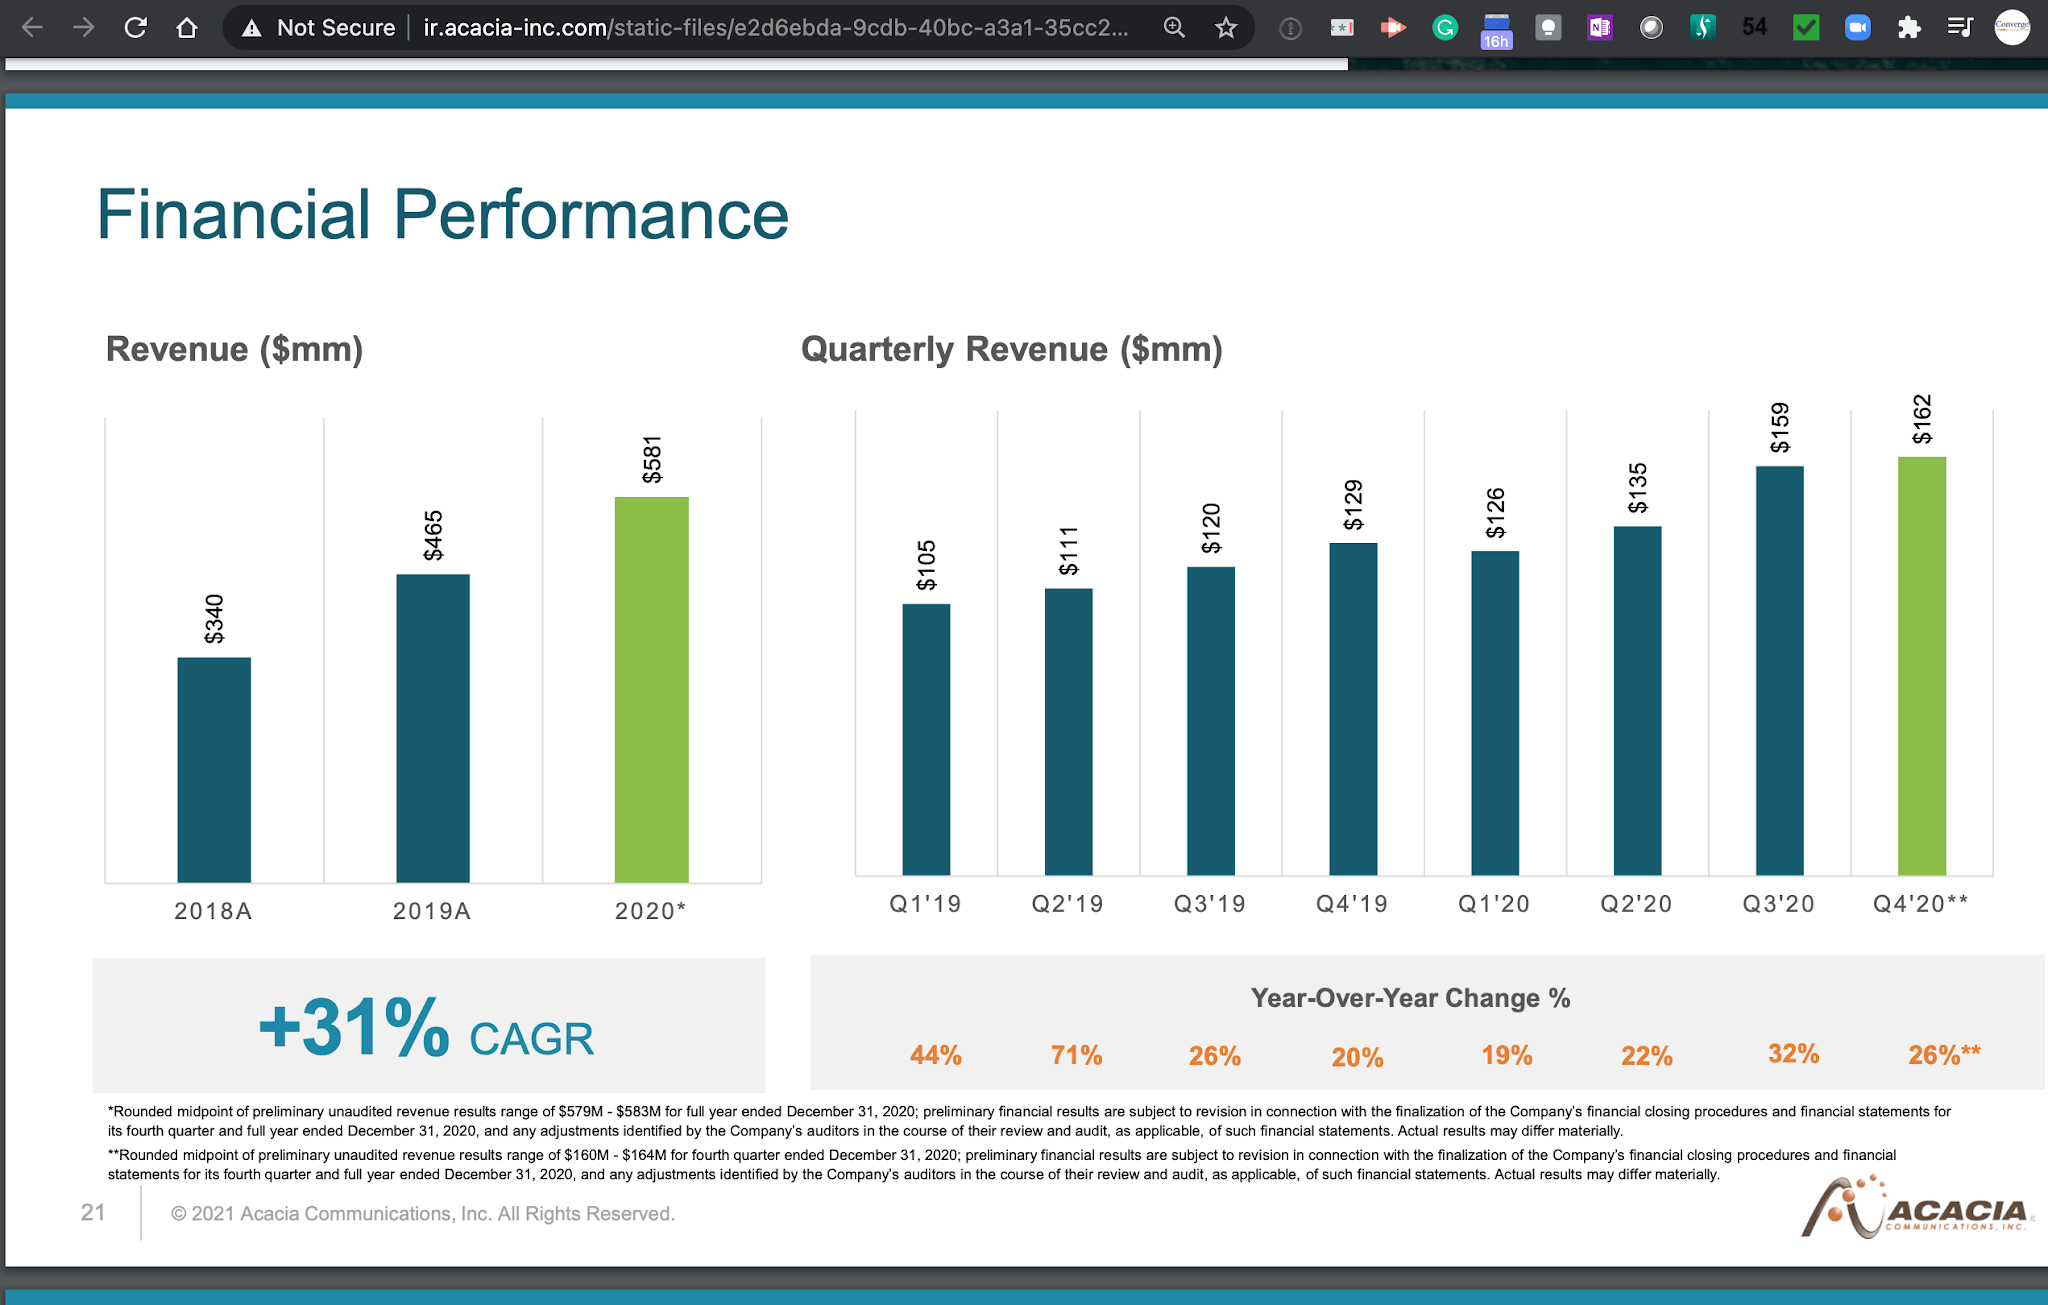The width and height of the screenshot is (2048, 1305).
Task: Open the page zoom magnifier in the address bar
Action: [1175, 27]
